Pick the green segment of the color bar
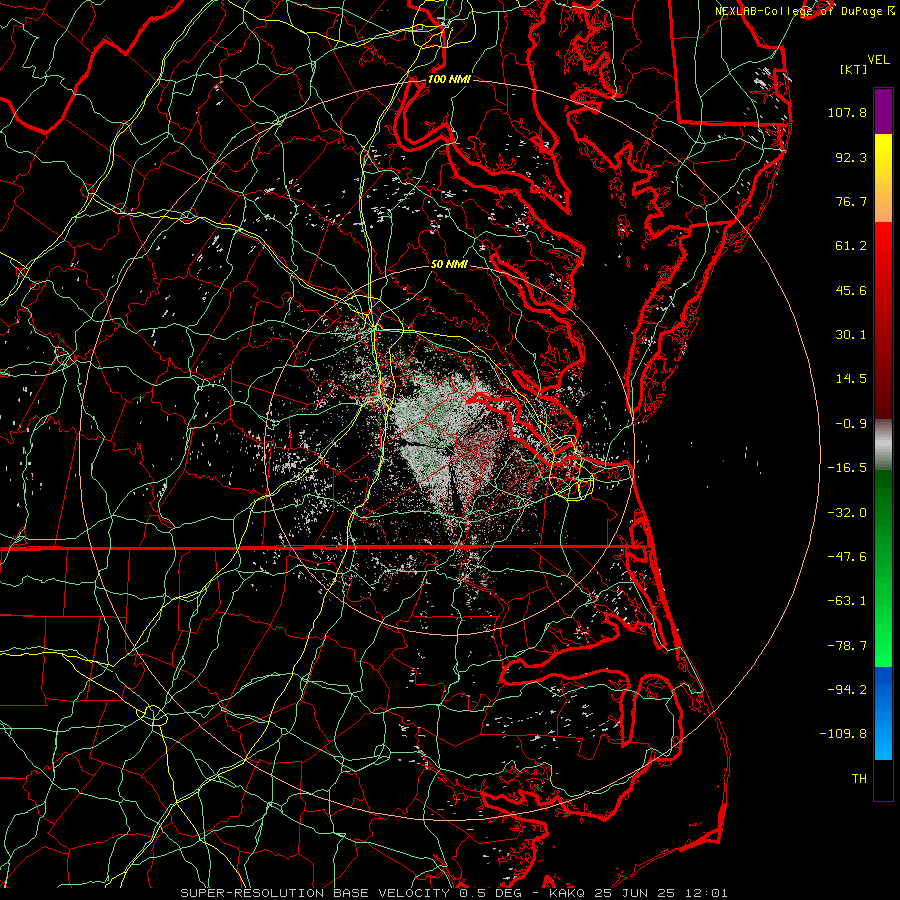Screen dimensions: 900x900 tap(883, 568)
